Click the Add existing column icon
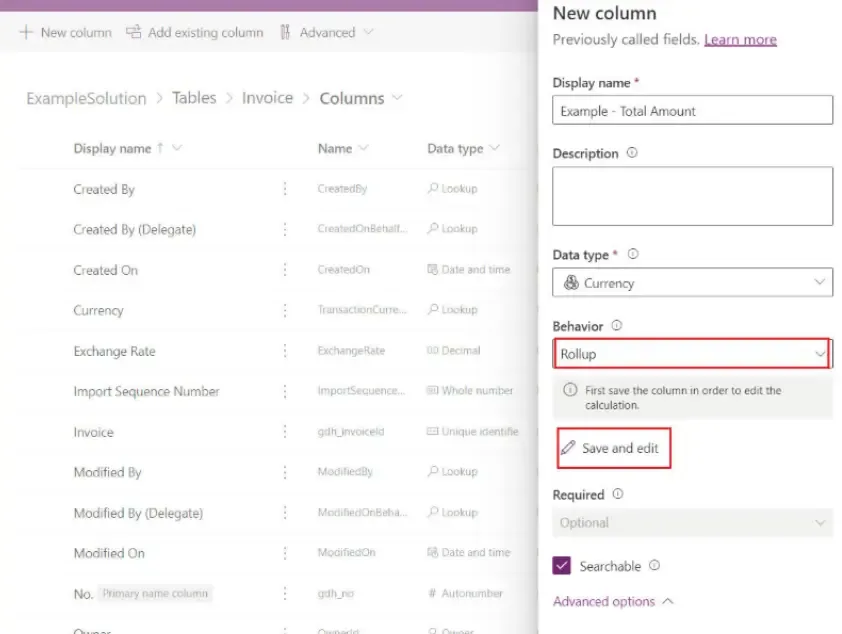Viewport: 842px width, 634px height. pyautogui.click(x=133, y=32)
